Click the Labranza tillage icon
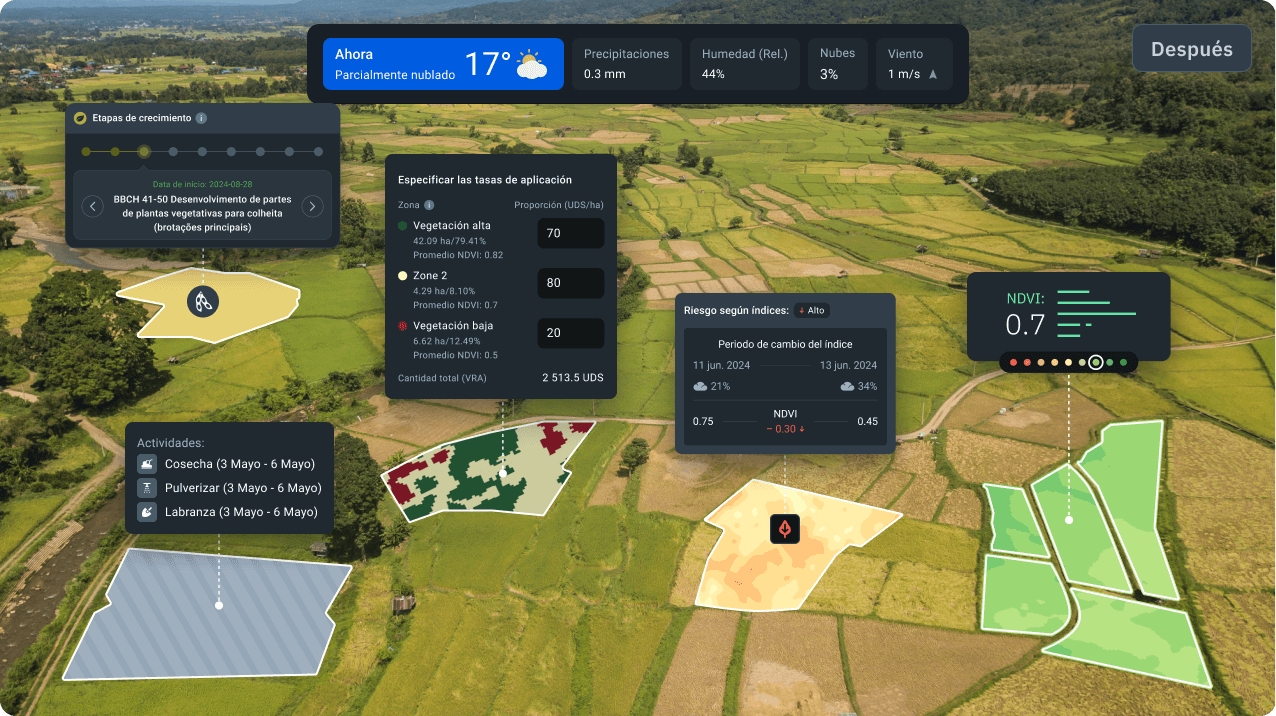This screenshot has width=1276, height=716. [x=147, y=512]
